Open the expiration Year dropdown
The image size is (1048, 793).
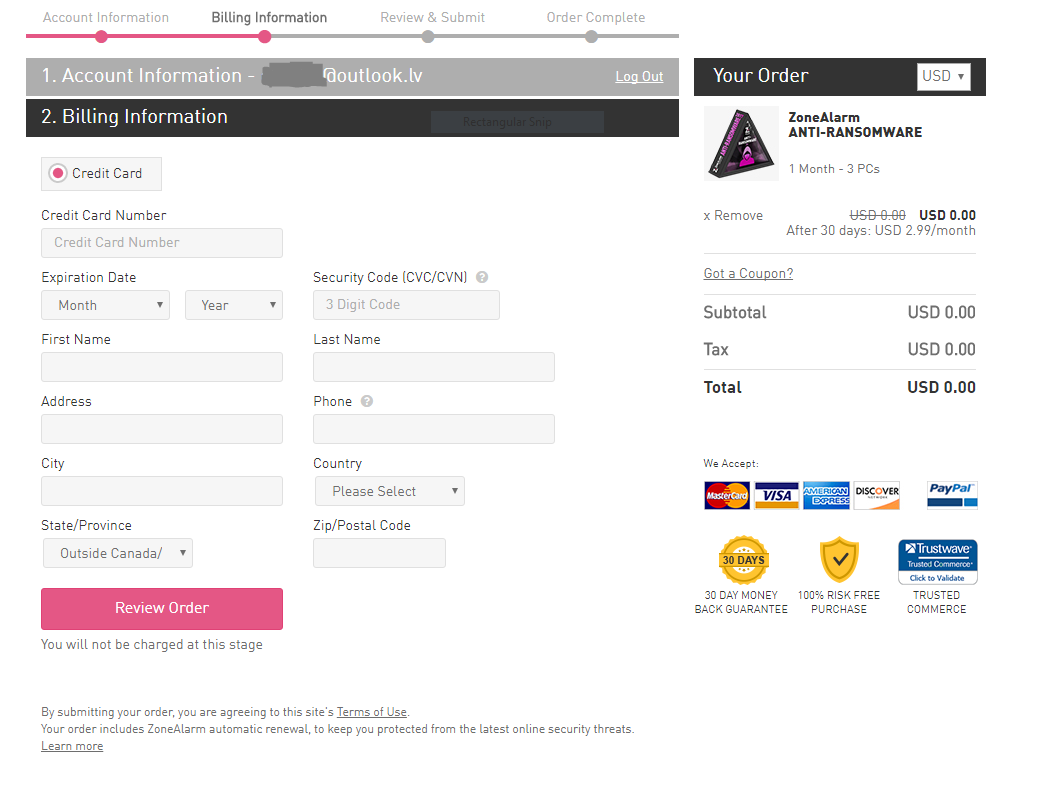(x=234, y=305)
